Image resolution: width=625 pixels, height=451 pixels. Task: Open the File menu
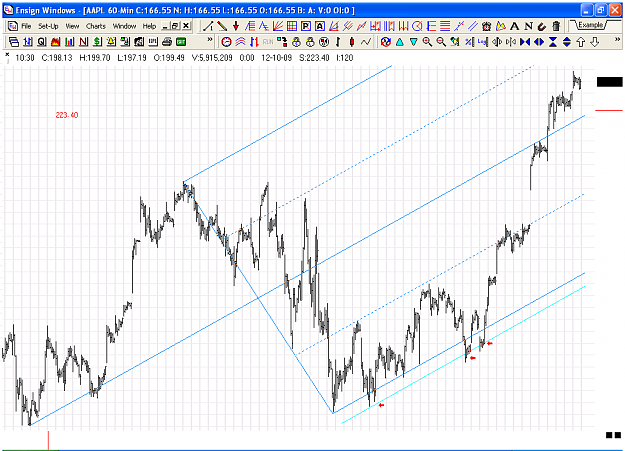[x=26, y=26]
